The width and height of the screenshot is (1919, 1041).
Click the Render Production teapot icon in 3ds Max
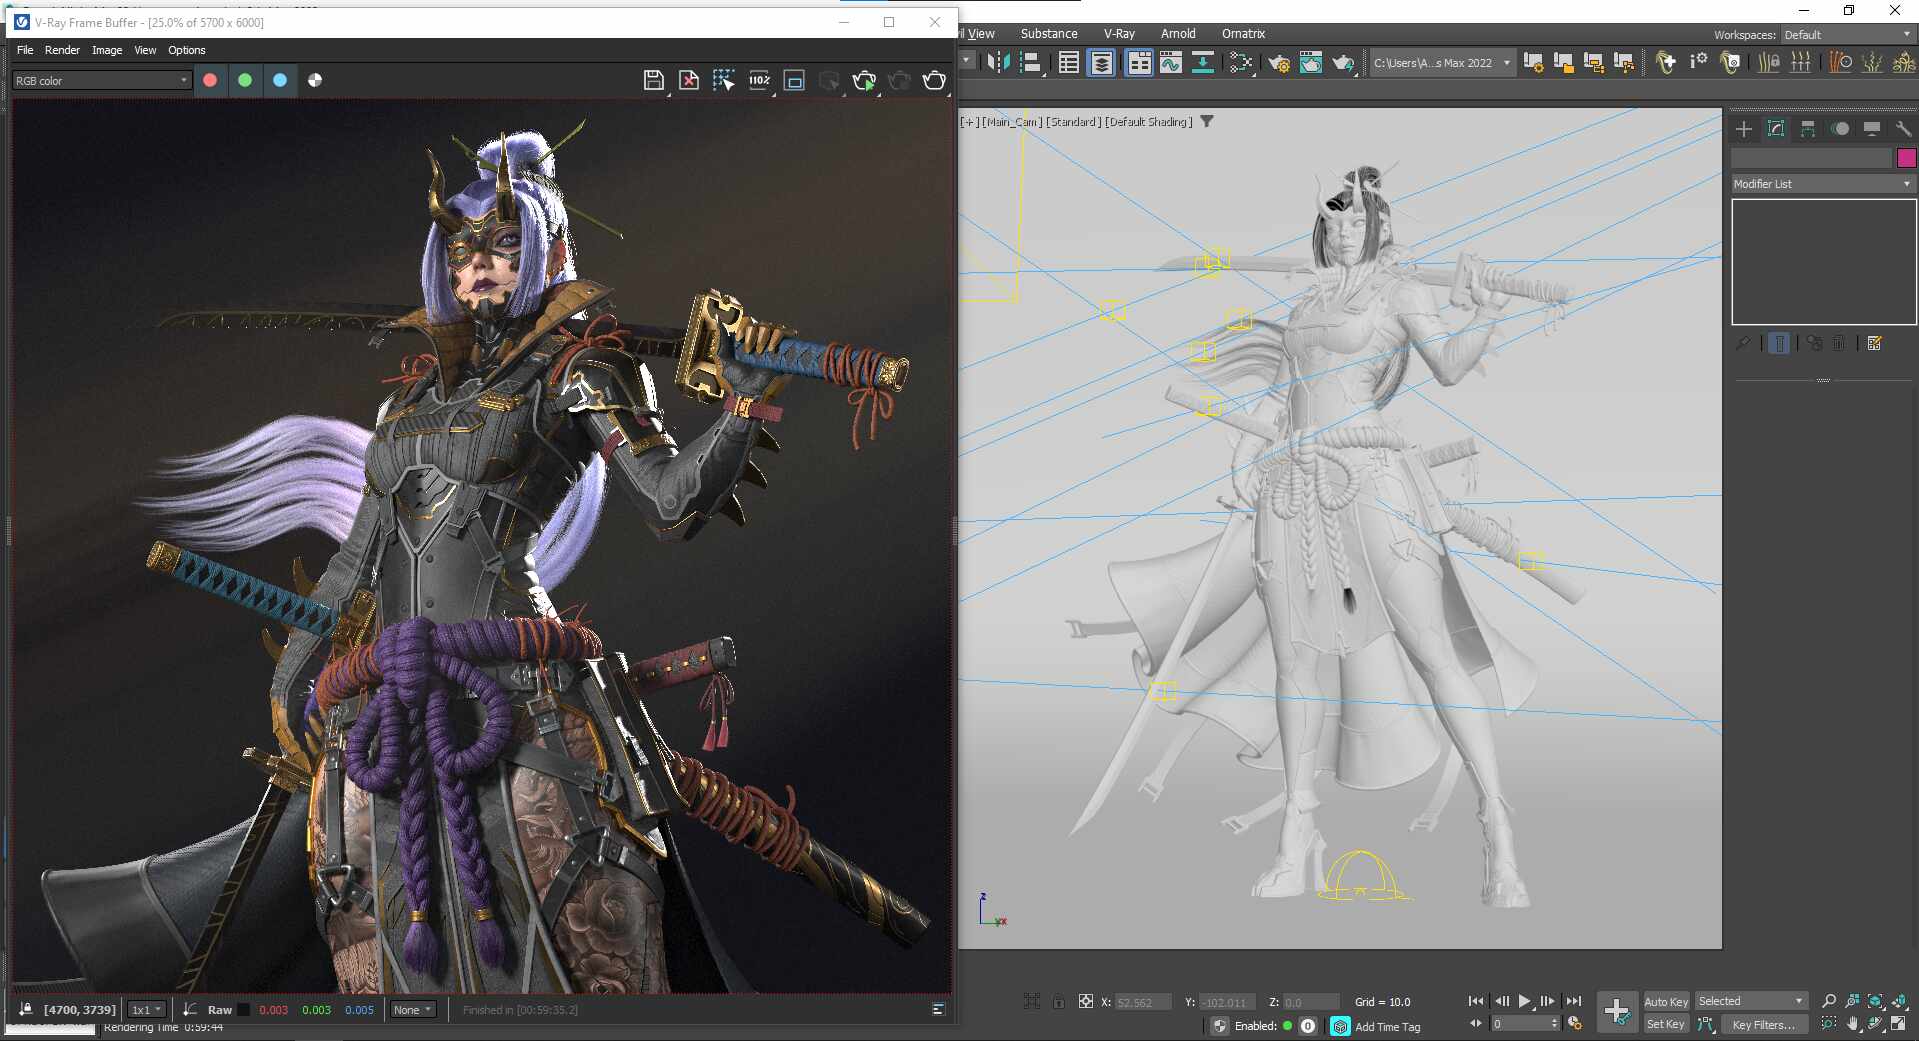[1343, 63]
